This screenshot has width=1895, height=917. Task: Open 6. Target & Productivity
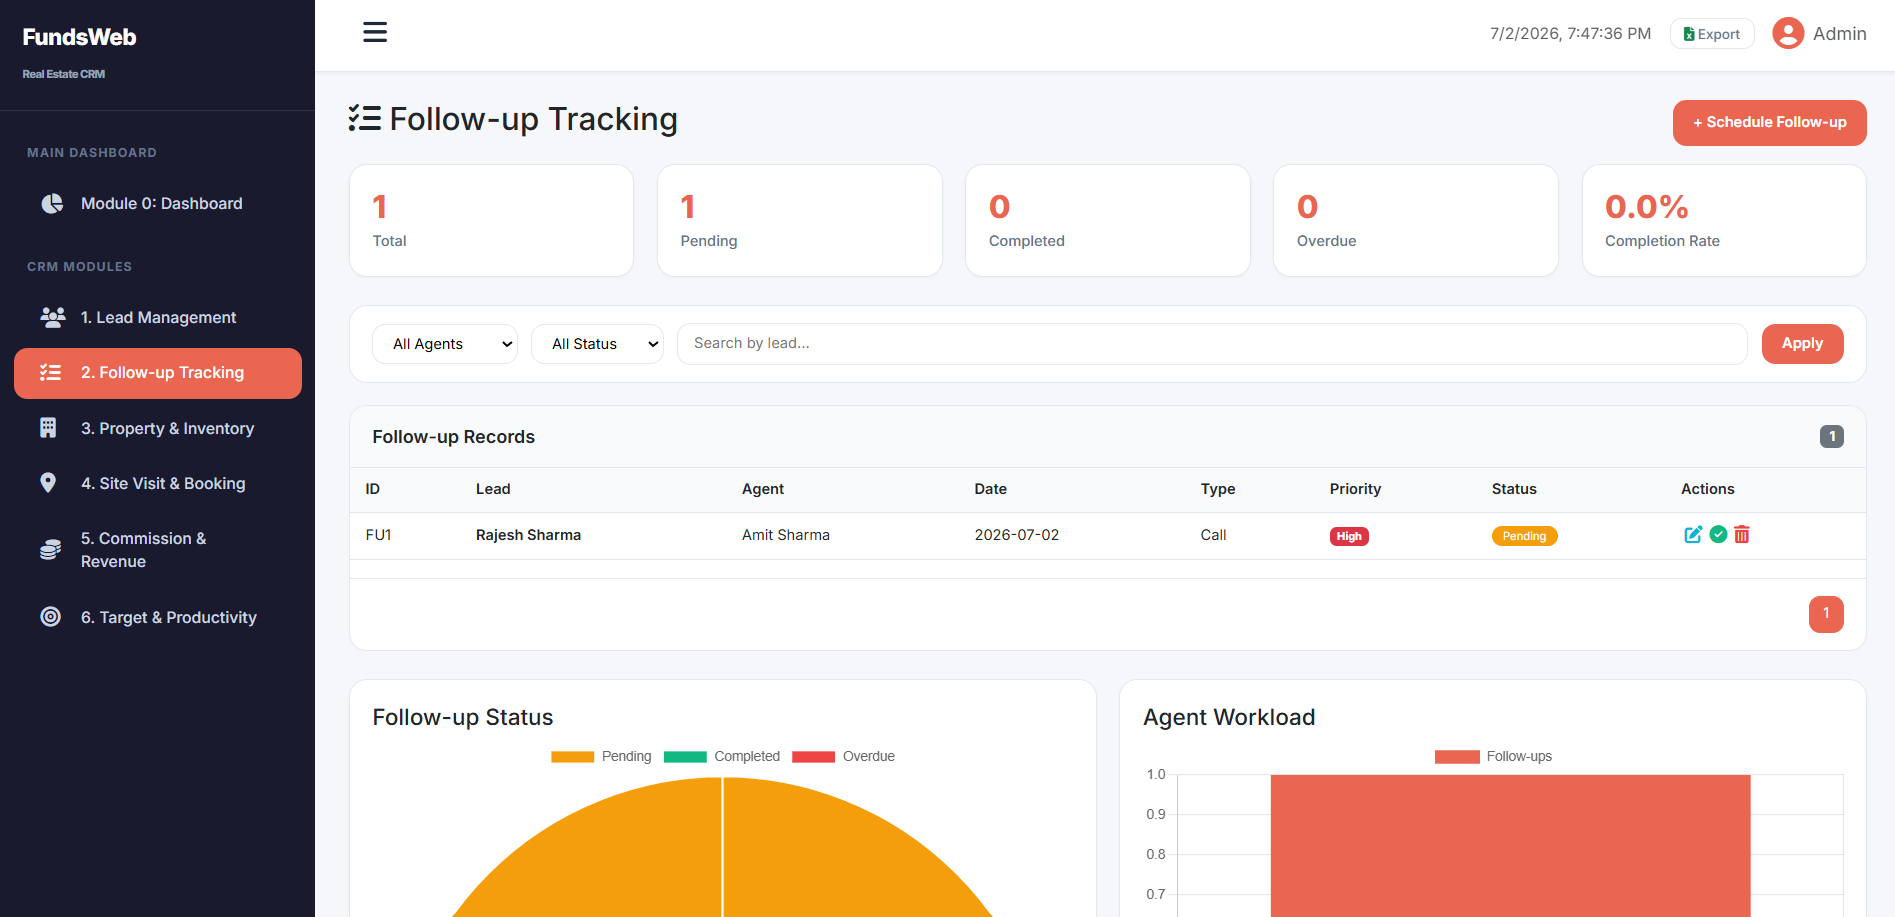pos(158,617)
